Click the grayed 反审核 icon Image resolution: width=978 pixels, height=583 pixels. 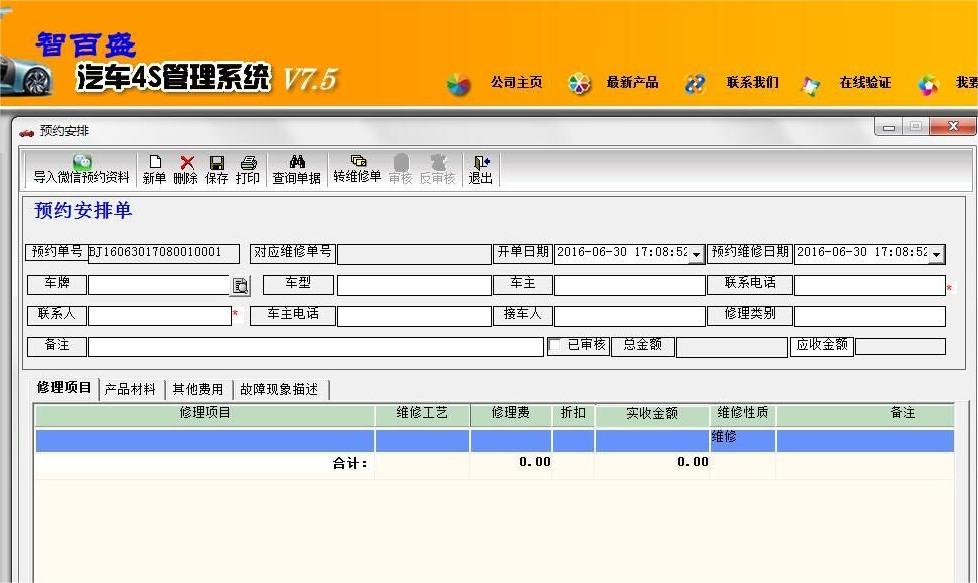[x=437, y=170]
